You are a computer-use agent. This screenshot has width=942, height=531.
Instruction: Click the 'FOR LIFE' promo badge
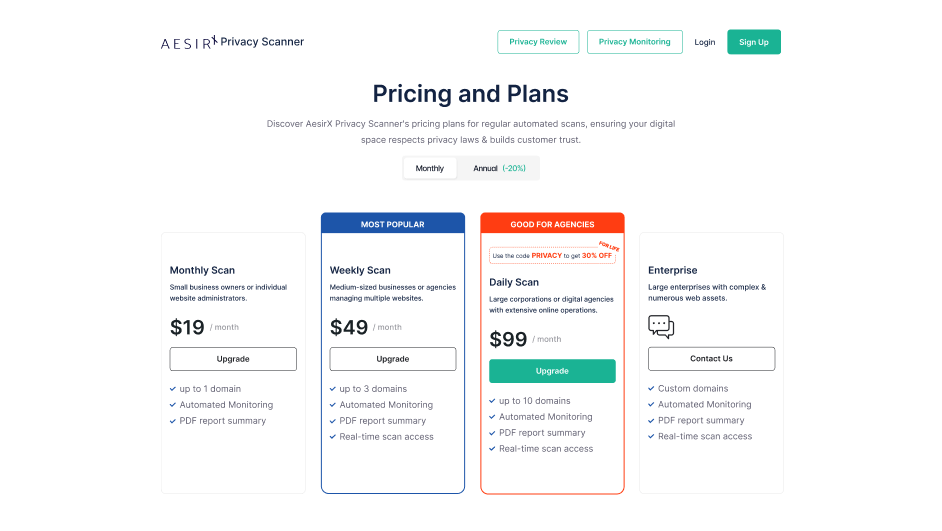[x=610, y=244]
